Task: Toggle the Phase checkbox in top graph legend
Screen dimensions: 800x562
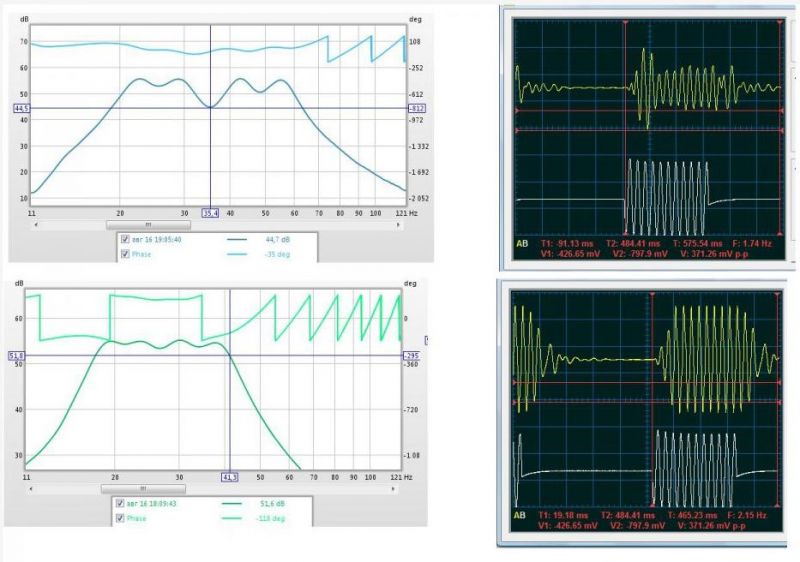Action: pos(125,254)
